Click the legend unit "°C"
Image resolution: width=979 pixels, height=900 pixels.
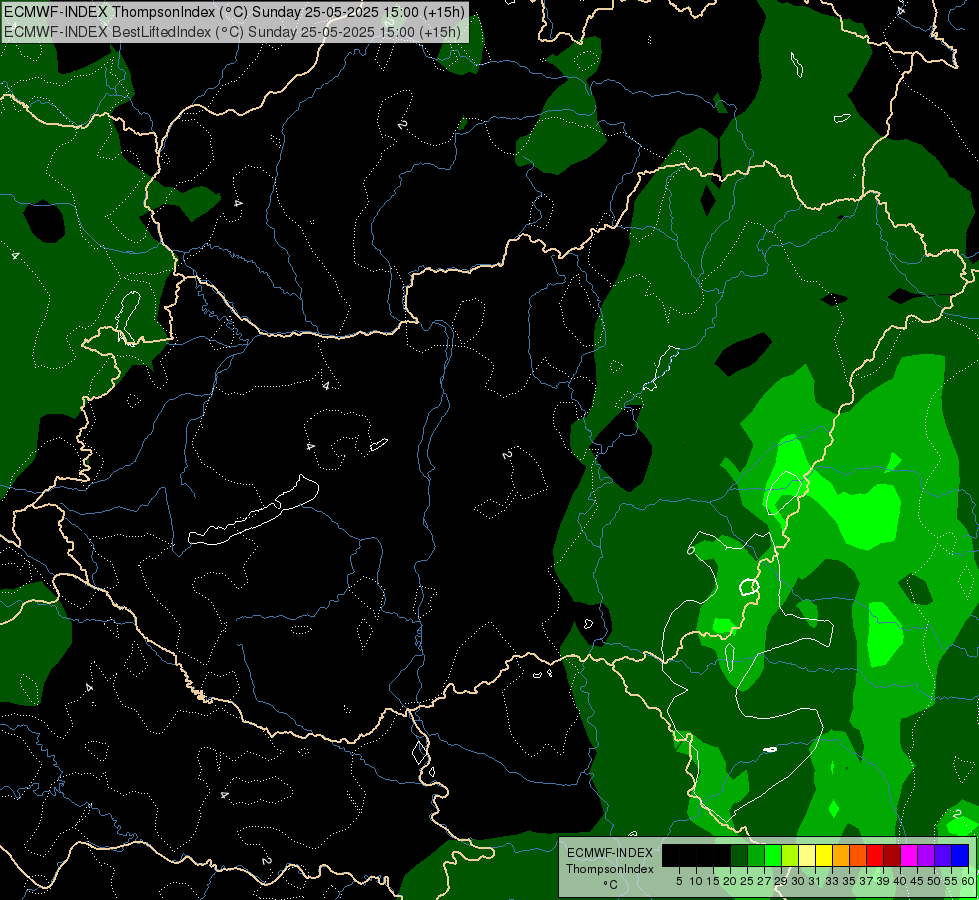tap(611, 884)
